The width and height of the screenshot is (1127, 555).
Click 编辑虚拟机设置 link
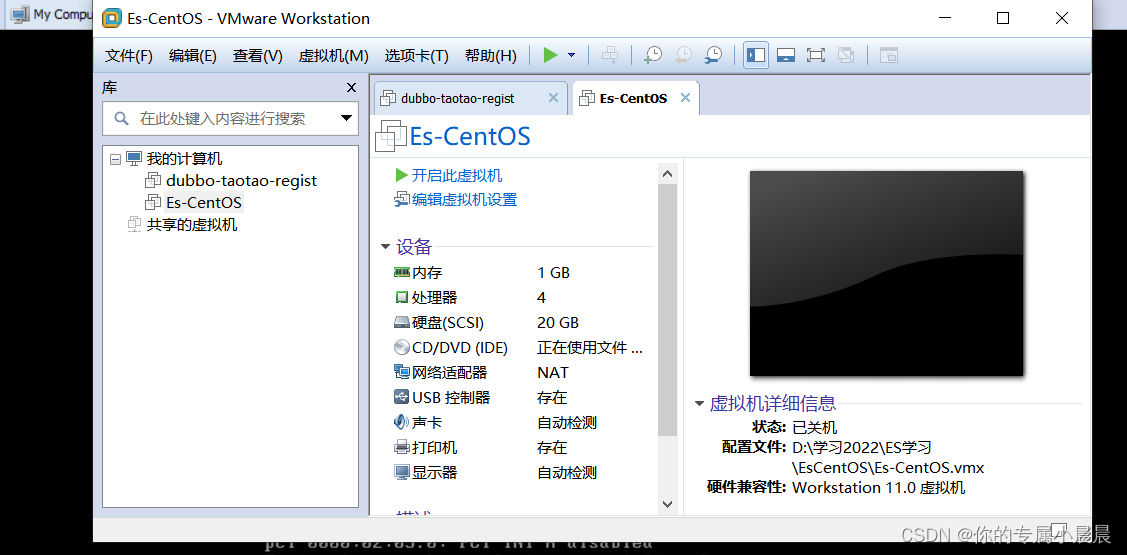[464, 200]
